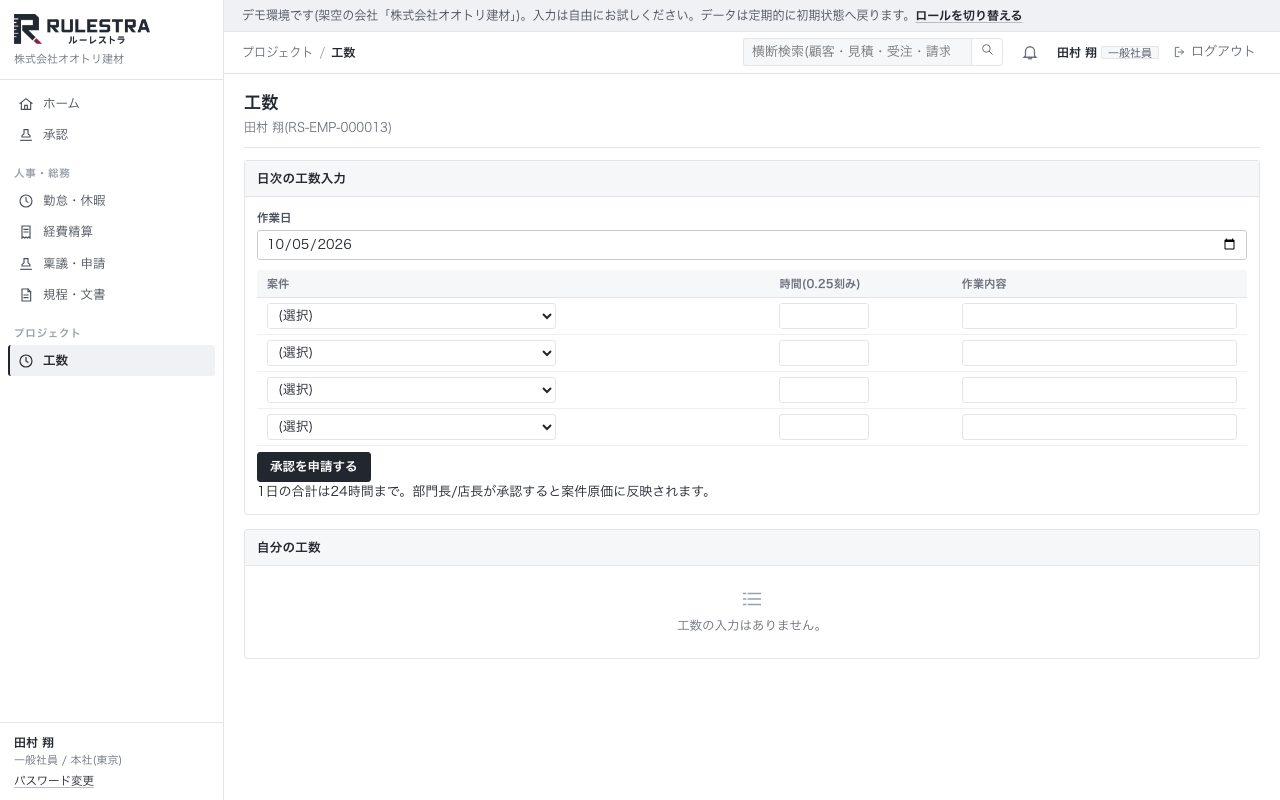Open the calendar picker in 作業日 field
This screenshot has width=1280, height=800.
click(1229, 245)
